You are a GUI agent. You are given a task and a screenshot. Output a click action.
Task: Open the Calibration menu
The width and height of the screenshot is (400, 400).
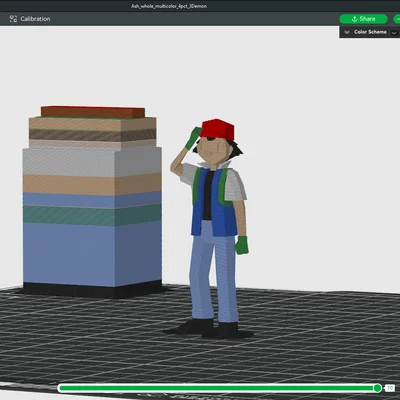point(30,19)
